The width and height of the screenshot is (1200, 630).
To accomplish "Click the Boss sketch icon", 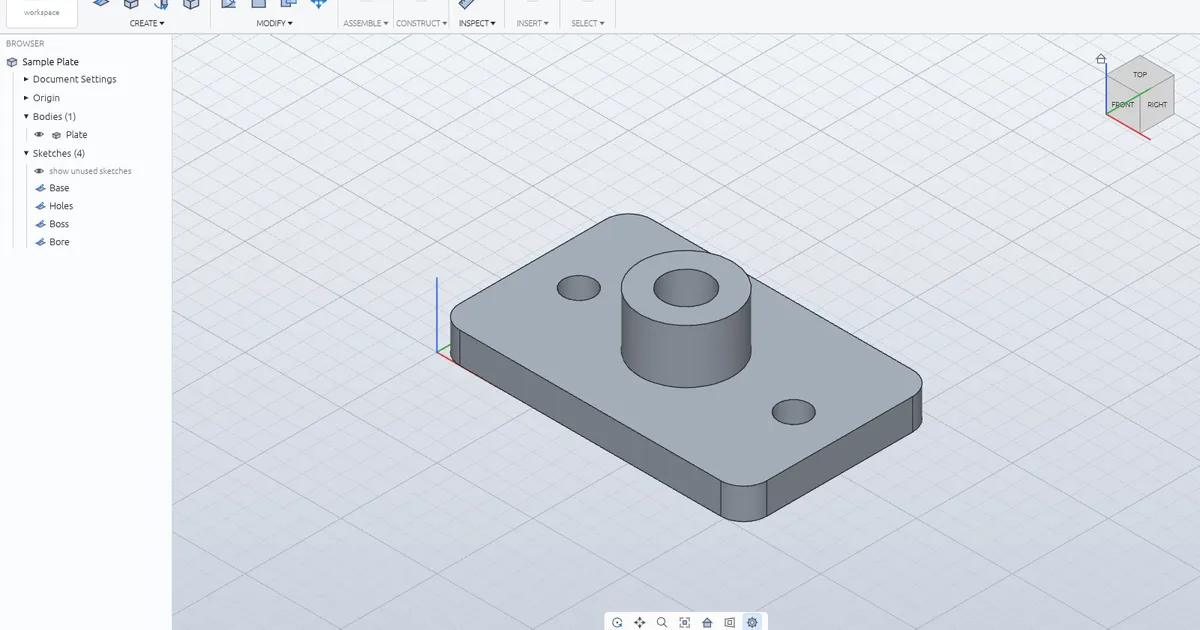I will tap(40, 224).
